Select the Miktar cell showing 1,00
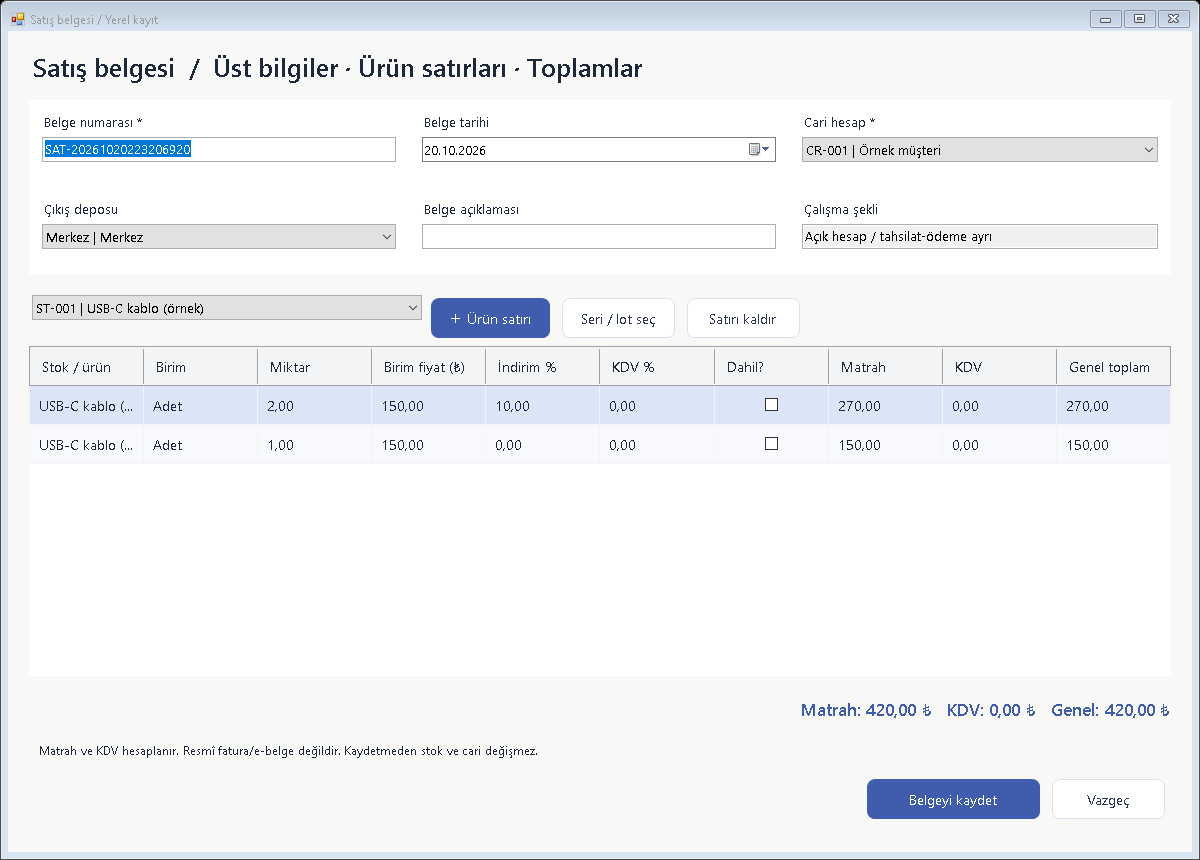This screenshot has height=860, width=1200. (x=314, y=445)
